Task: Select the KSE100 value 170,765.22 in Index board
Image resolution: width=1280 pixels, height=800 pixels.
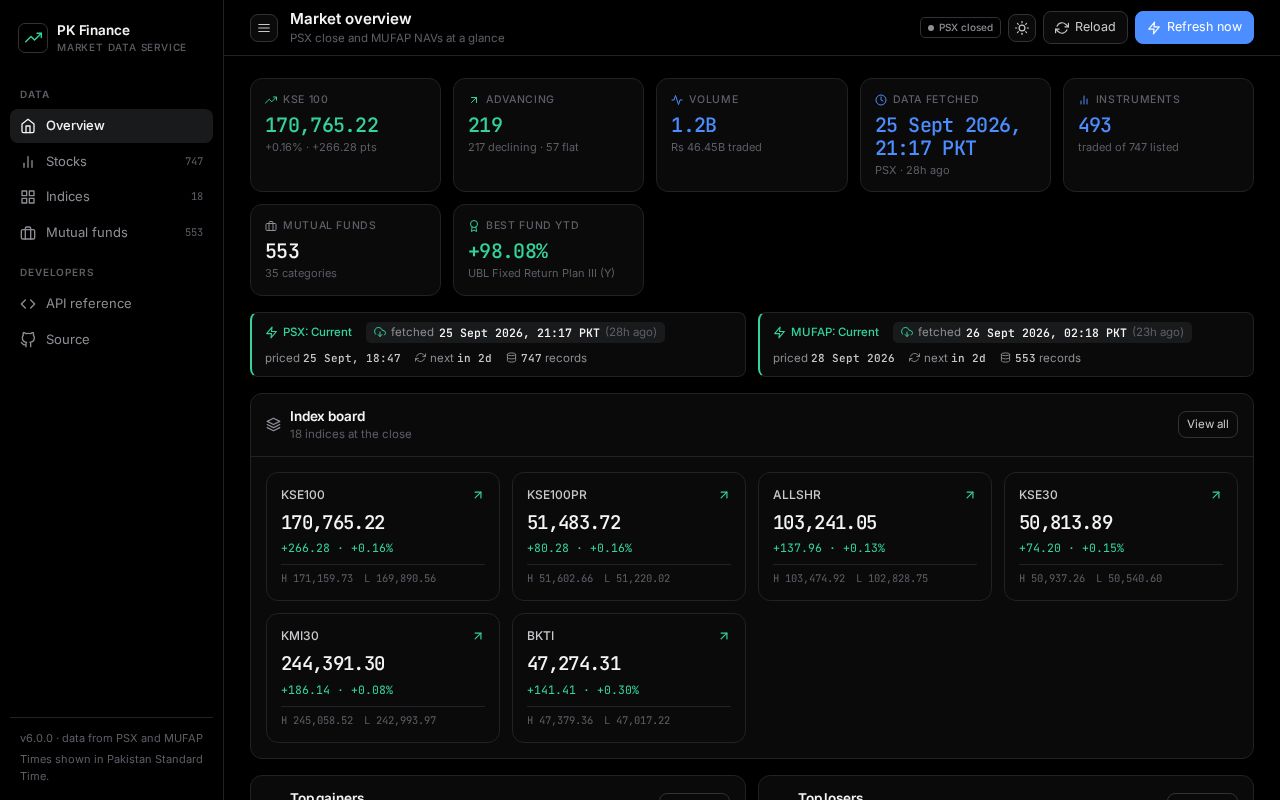Action: pos(333,523)
